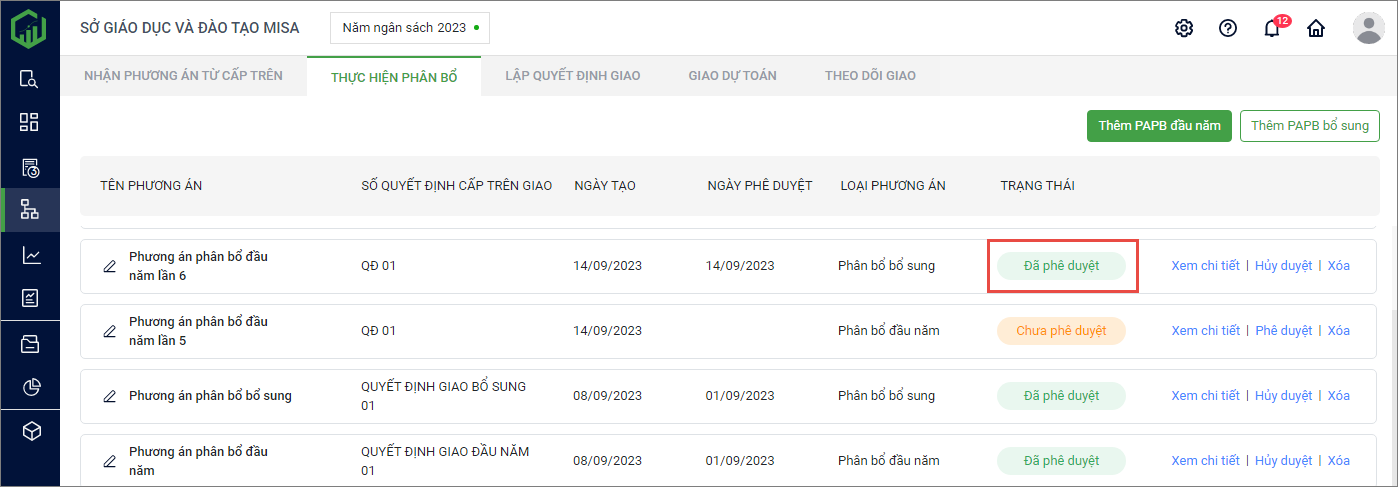Image resolution: width=1398 pixels, height=487 pixels.
Task: Open the user avatar menu
Action: pos(1368,28)
